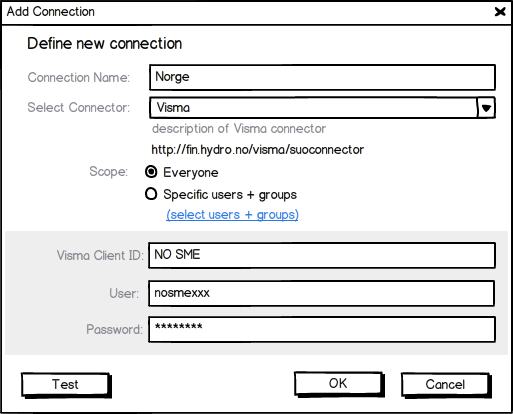
Task: Open the (select users + groups) link
Action: point(232,215)
